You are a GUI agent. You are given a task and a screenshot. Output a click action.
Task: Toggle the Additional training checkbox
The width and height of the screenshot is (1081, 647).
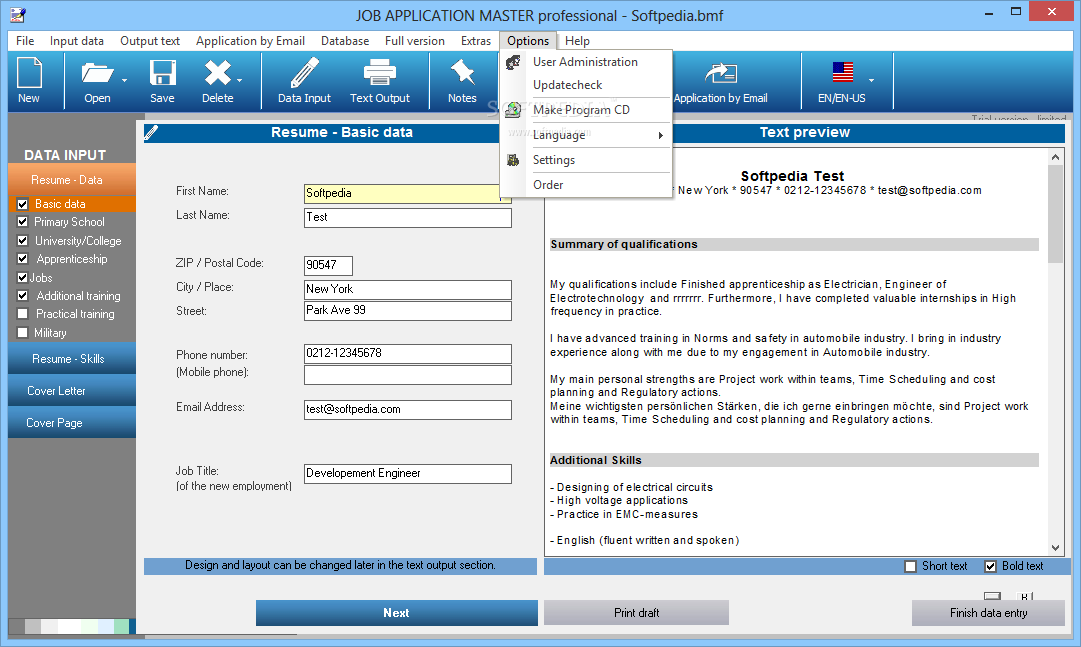click(x=23, y=296)
